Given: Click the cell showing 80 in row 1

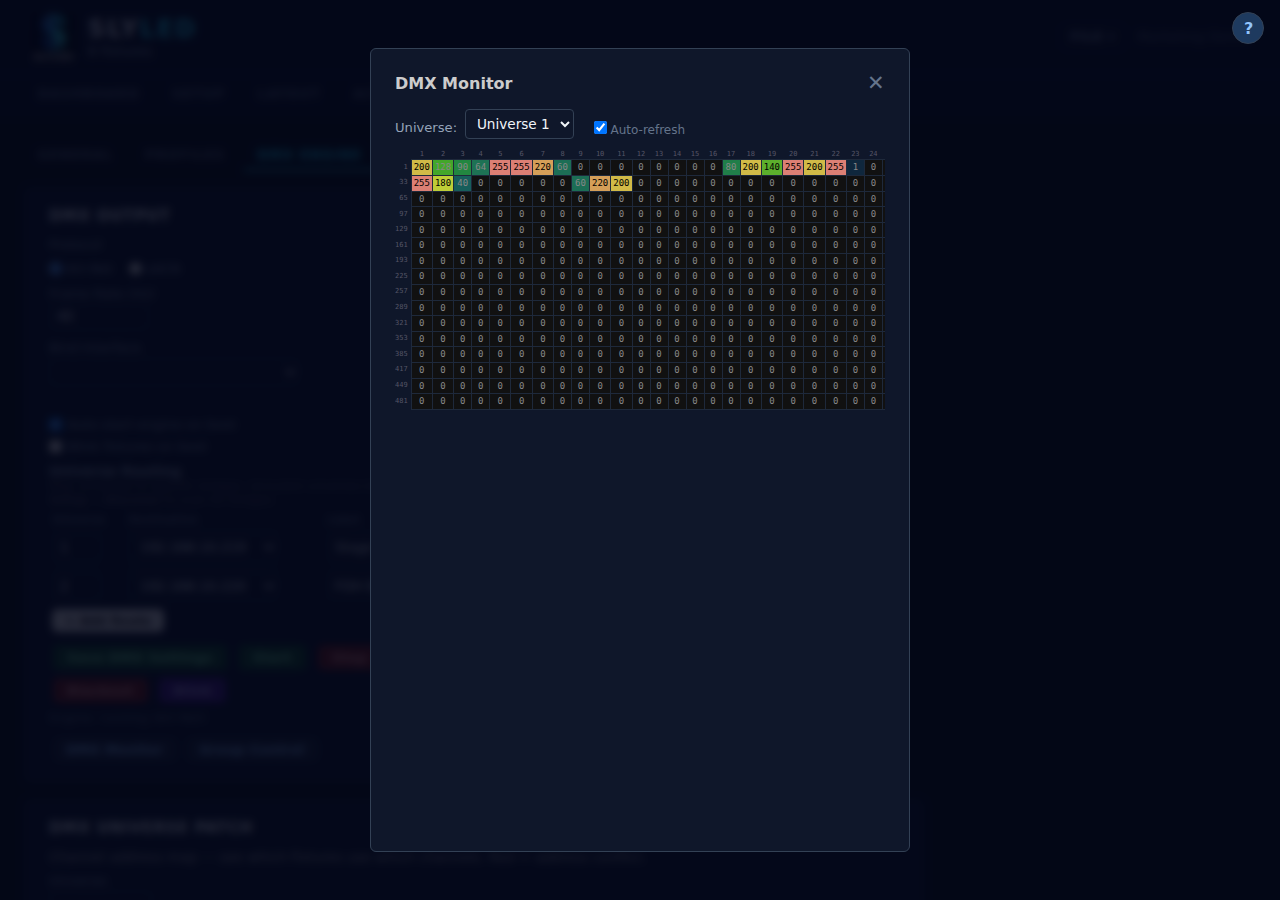Looking at the screenshot, I should click(x=731, y=168).
